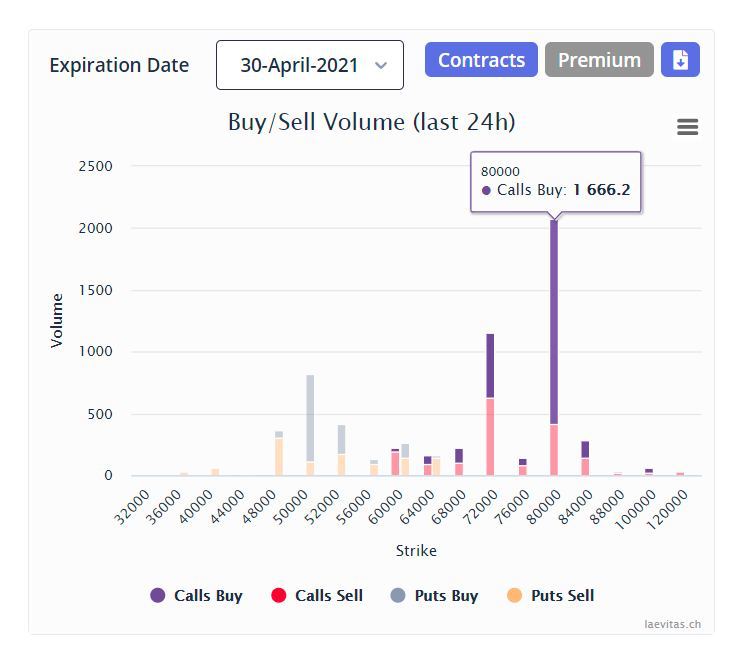The width and height of the screenshot is (734, 648).
Task: Click the red Calls Sell legend dot
Action: pyautogui.click(x=279, y=595)
